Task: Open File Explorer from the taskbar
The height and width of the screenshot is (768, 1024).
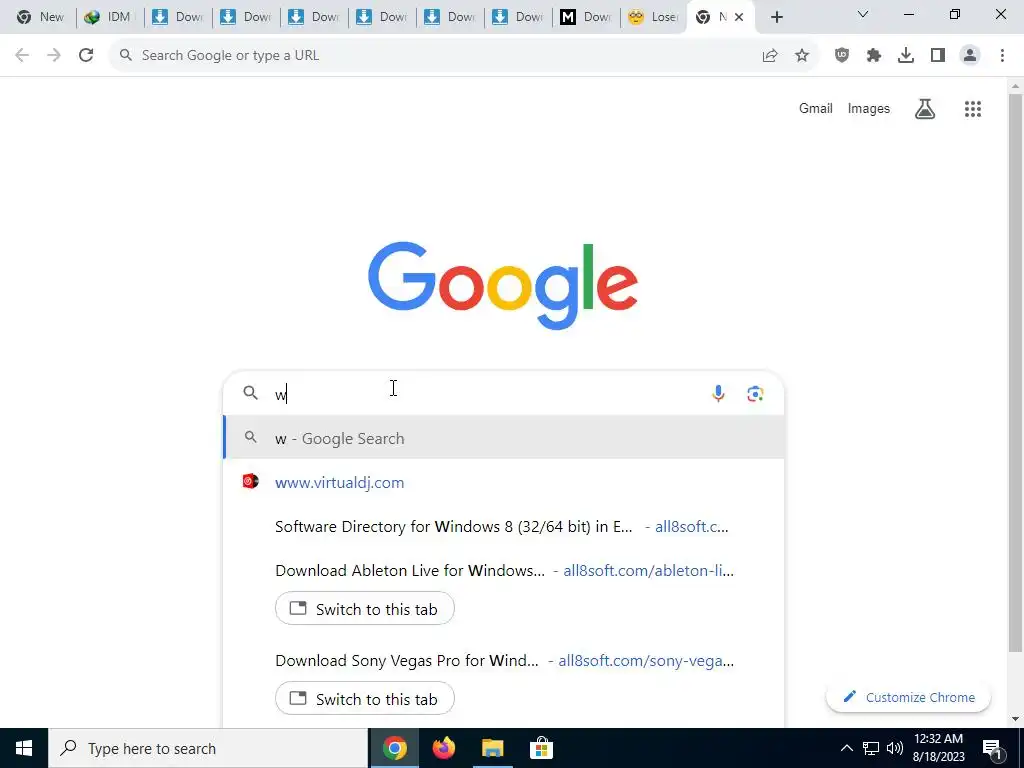Action: point(493,748)
